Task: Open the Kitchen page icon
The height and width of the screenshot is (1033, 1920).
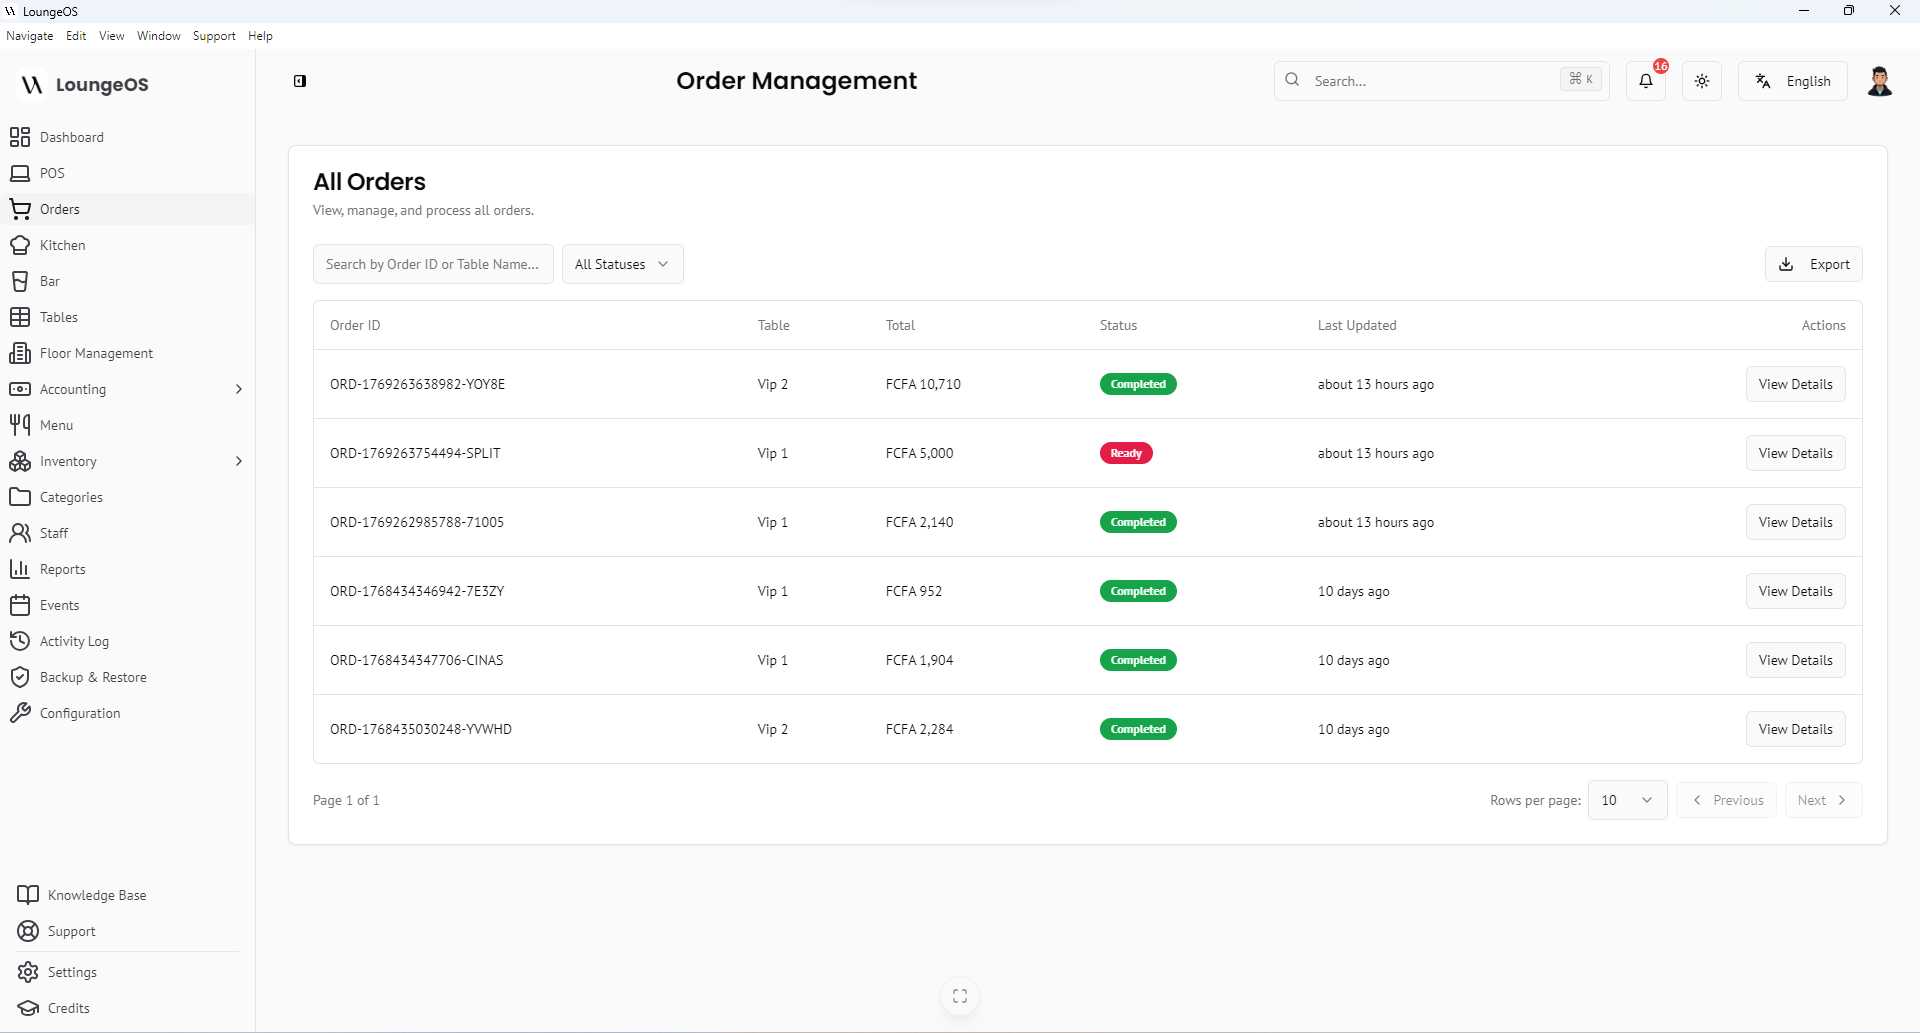Action: (20, 245)
